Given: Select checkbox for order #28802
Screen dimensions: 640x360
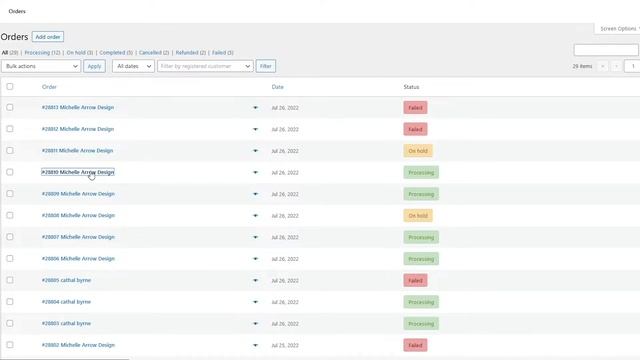Looking at the screenshot, I should pyautogui.click(x=10, y=345).
